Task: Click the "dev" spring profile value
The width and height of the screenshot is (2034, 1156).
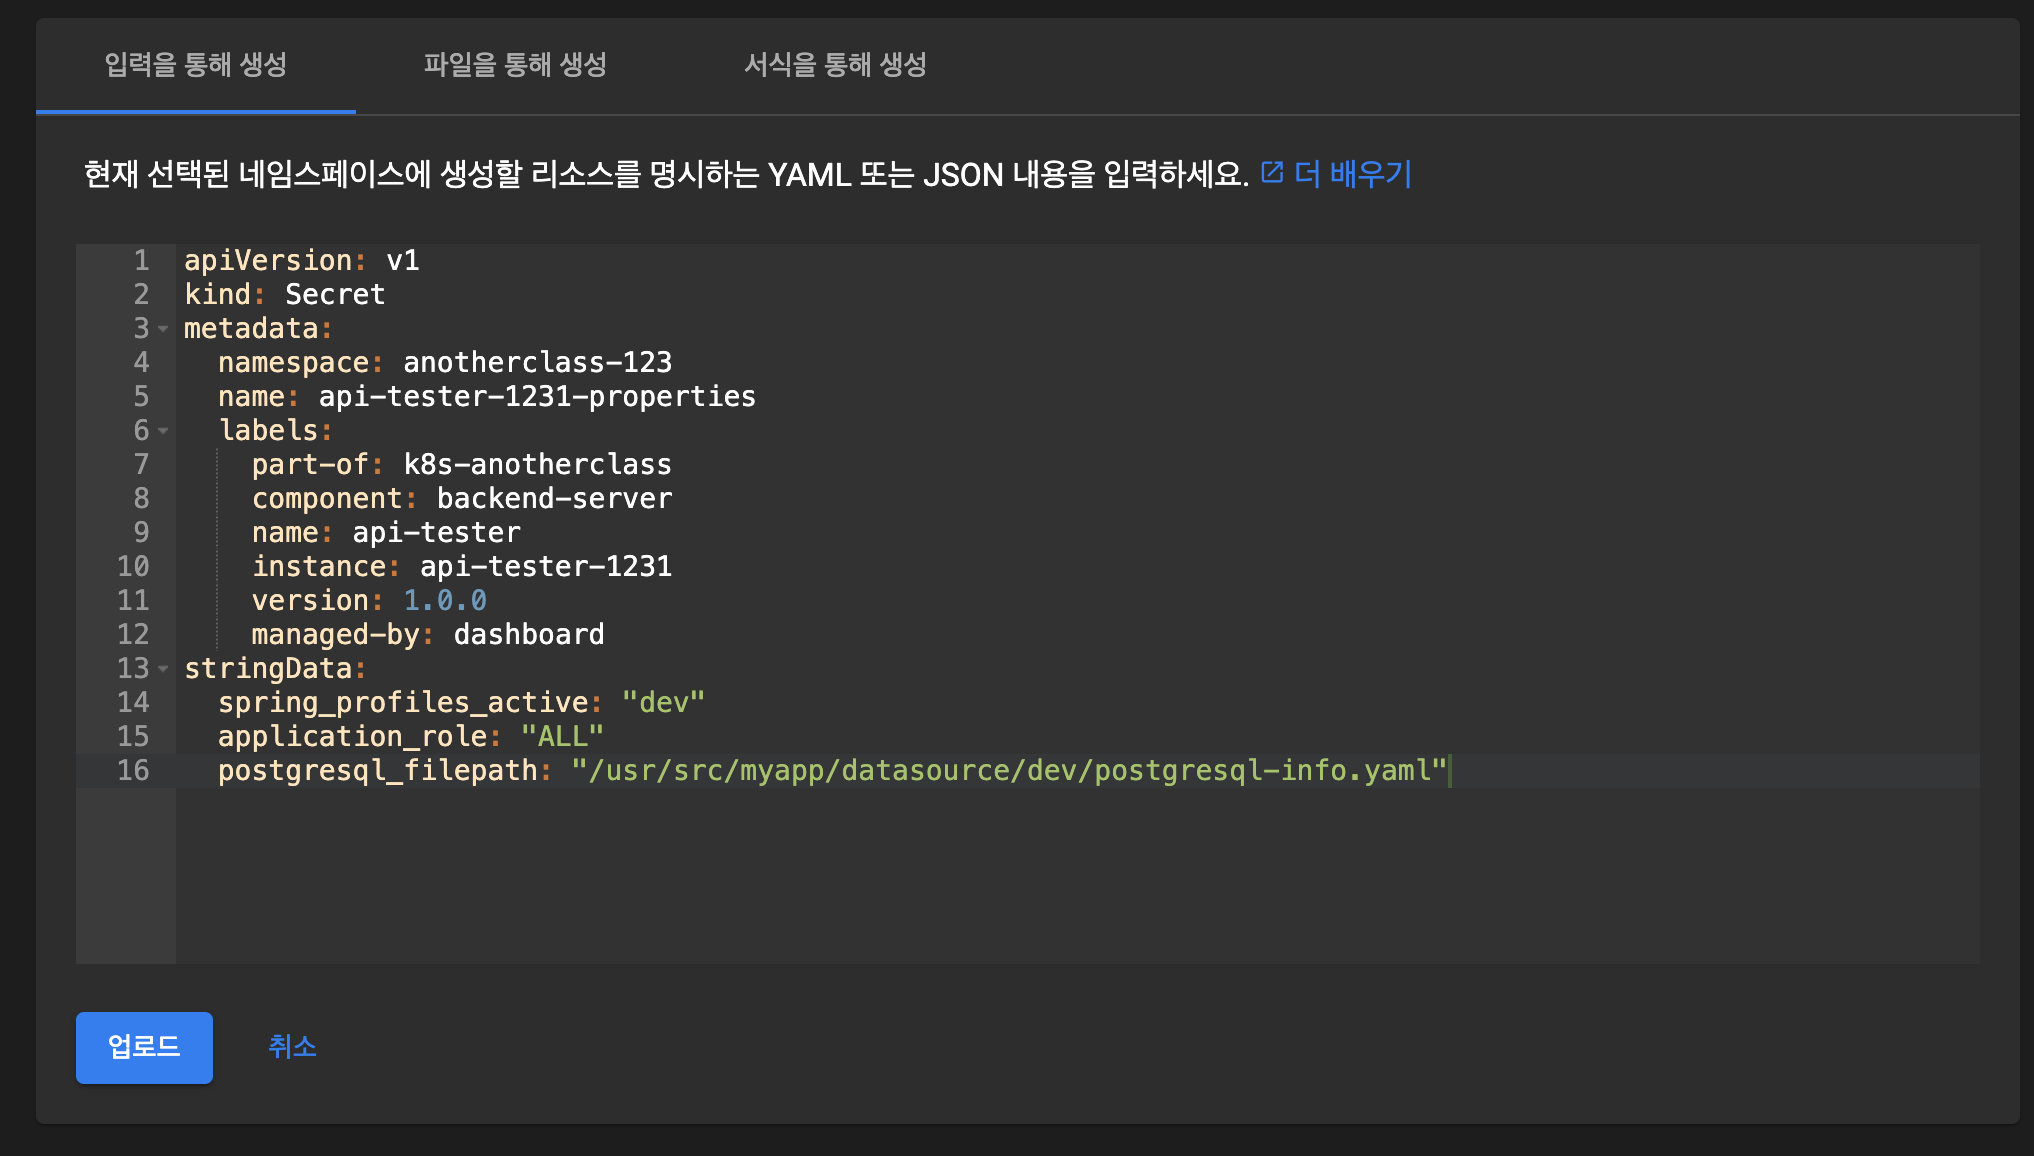Action: [663, 703]
